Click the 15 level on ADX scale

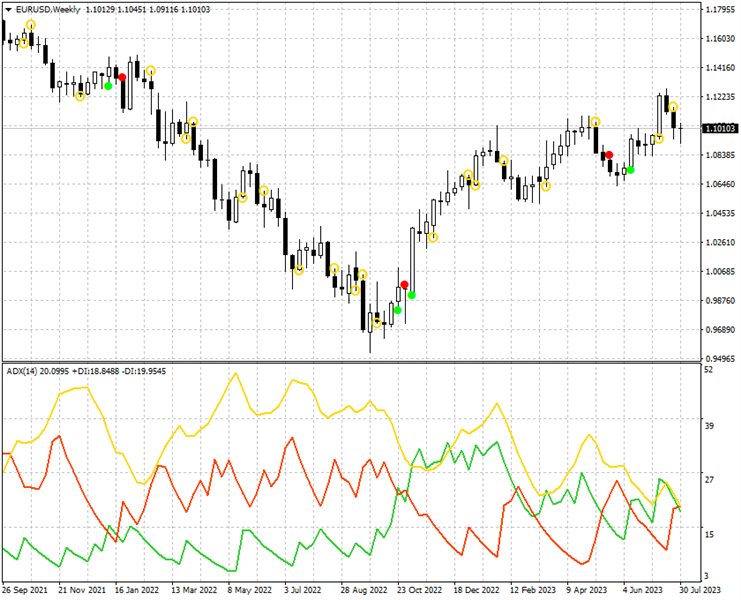pyautogui.click(x=708, y=534)
